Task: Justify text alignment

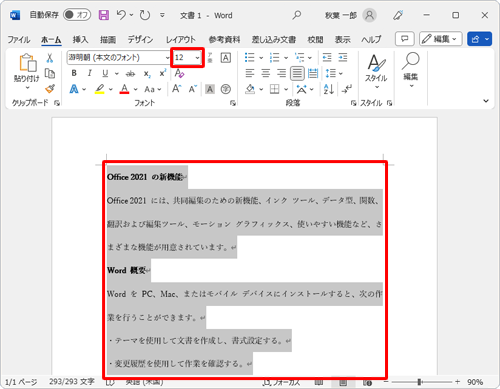Action: pyautogui.click(x=297, y=73)
